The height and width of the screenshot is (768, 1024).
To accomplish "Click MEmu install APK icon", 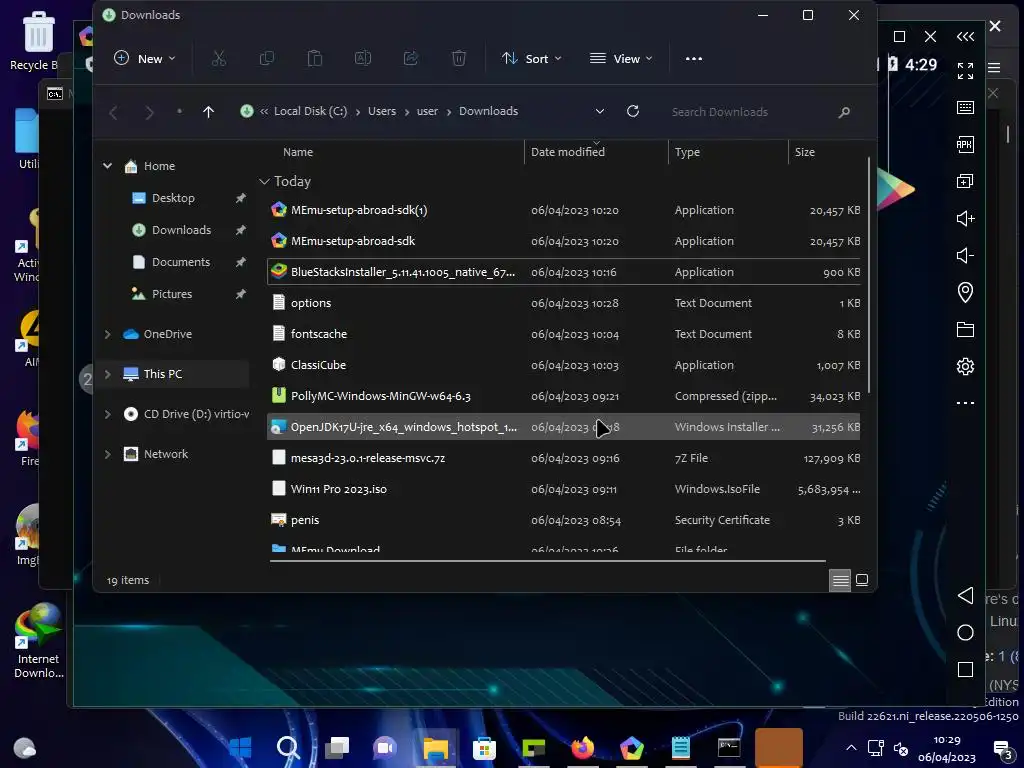I will pyautogui.click(x=965, y=144).
